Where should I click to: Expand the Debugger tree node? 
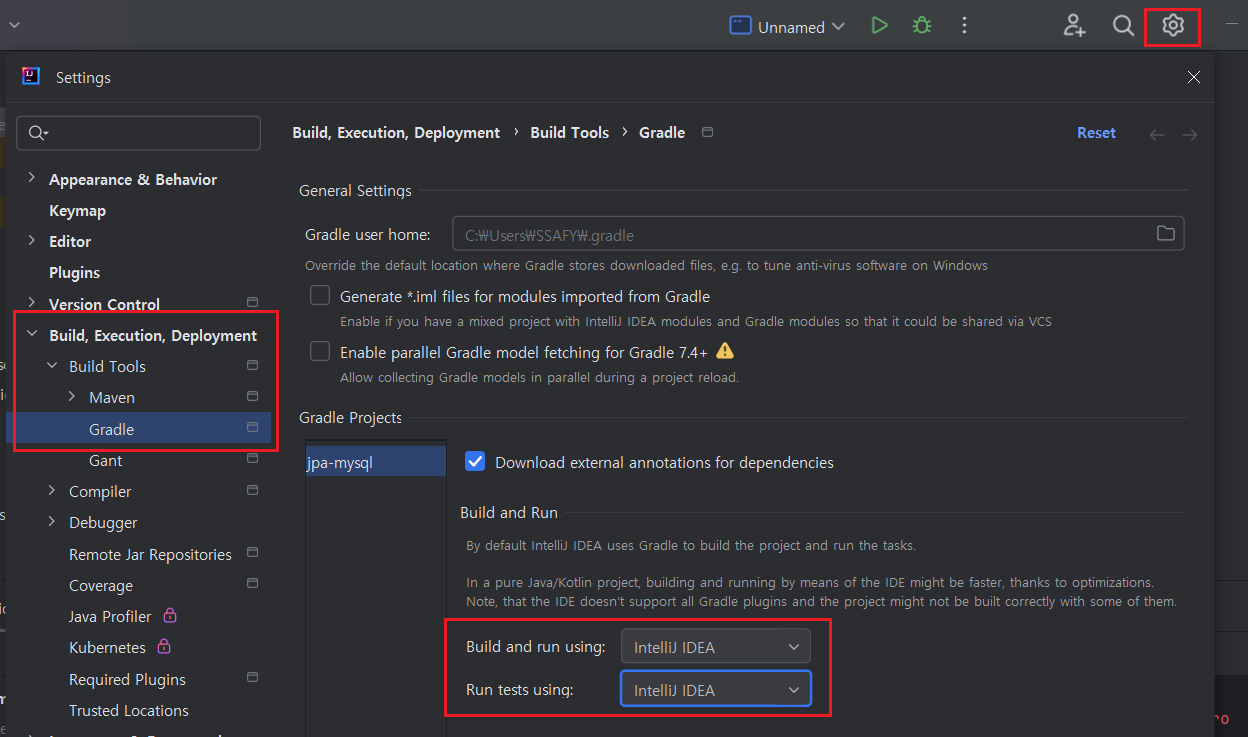[52, 522]
